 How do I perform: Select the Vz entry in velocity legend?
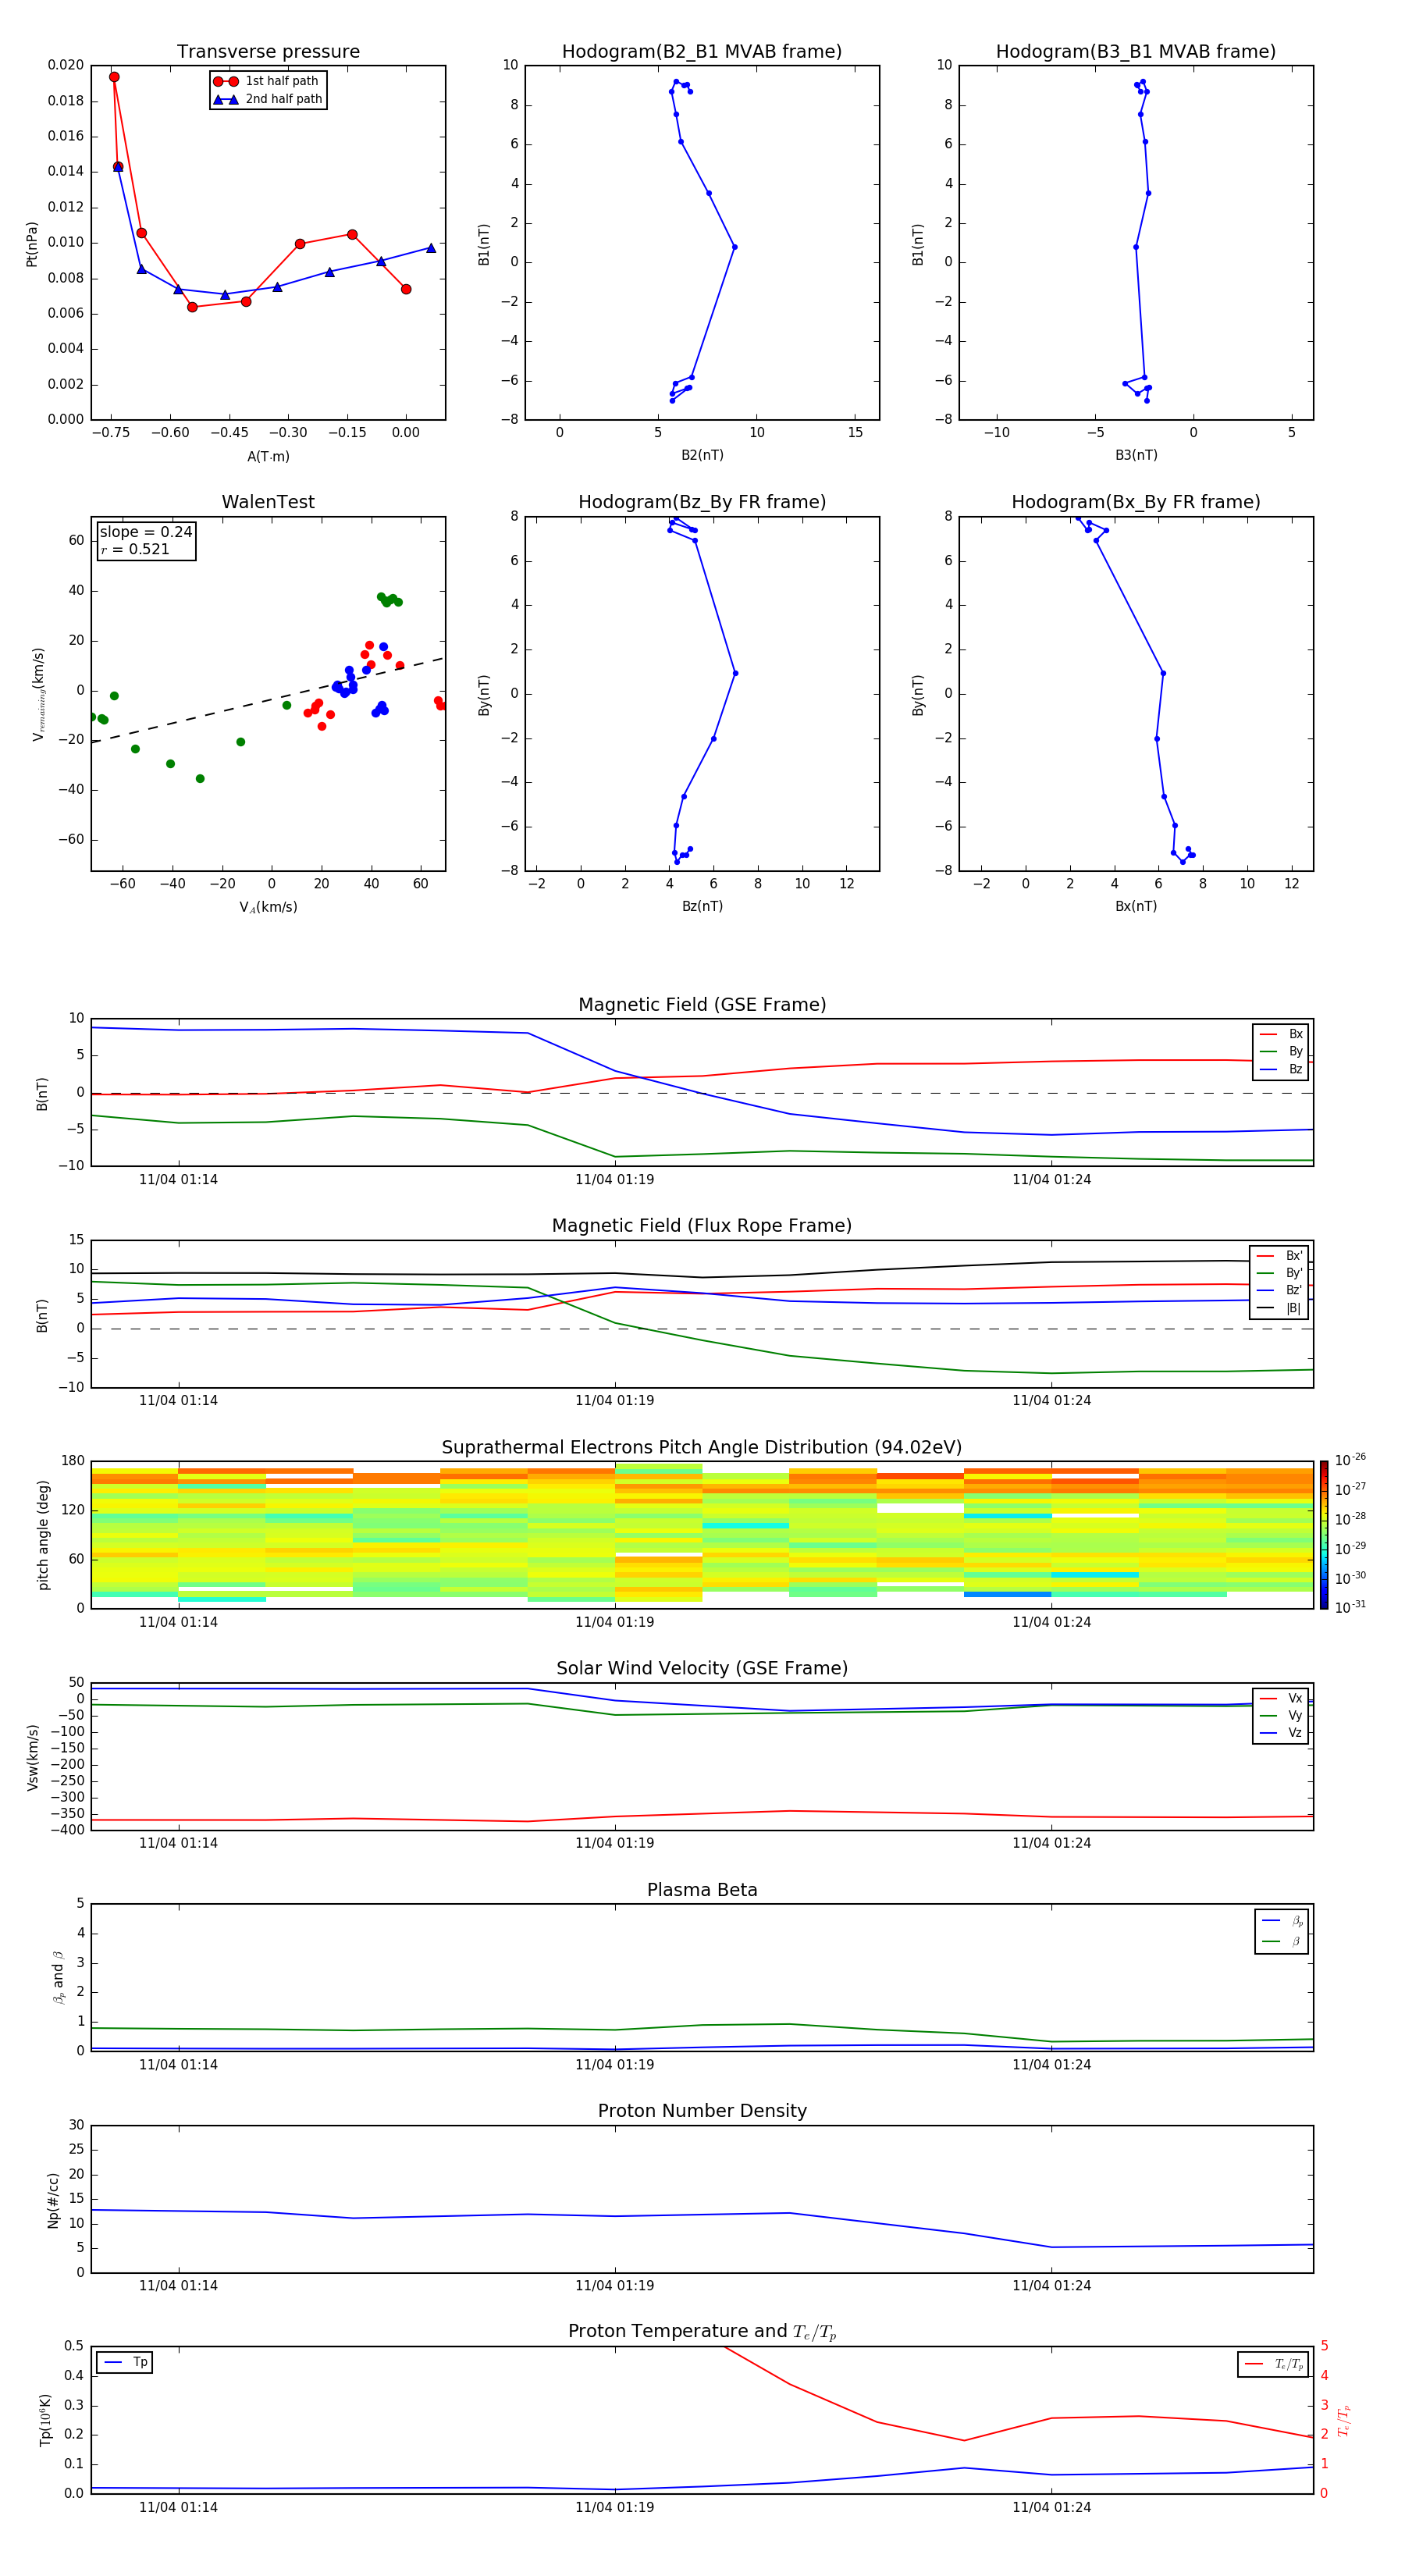[1281, 1733]
